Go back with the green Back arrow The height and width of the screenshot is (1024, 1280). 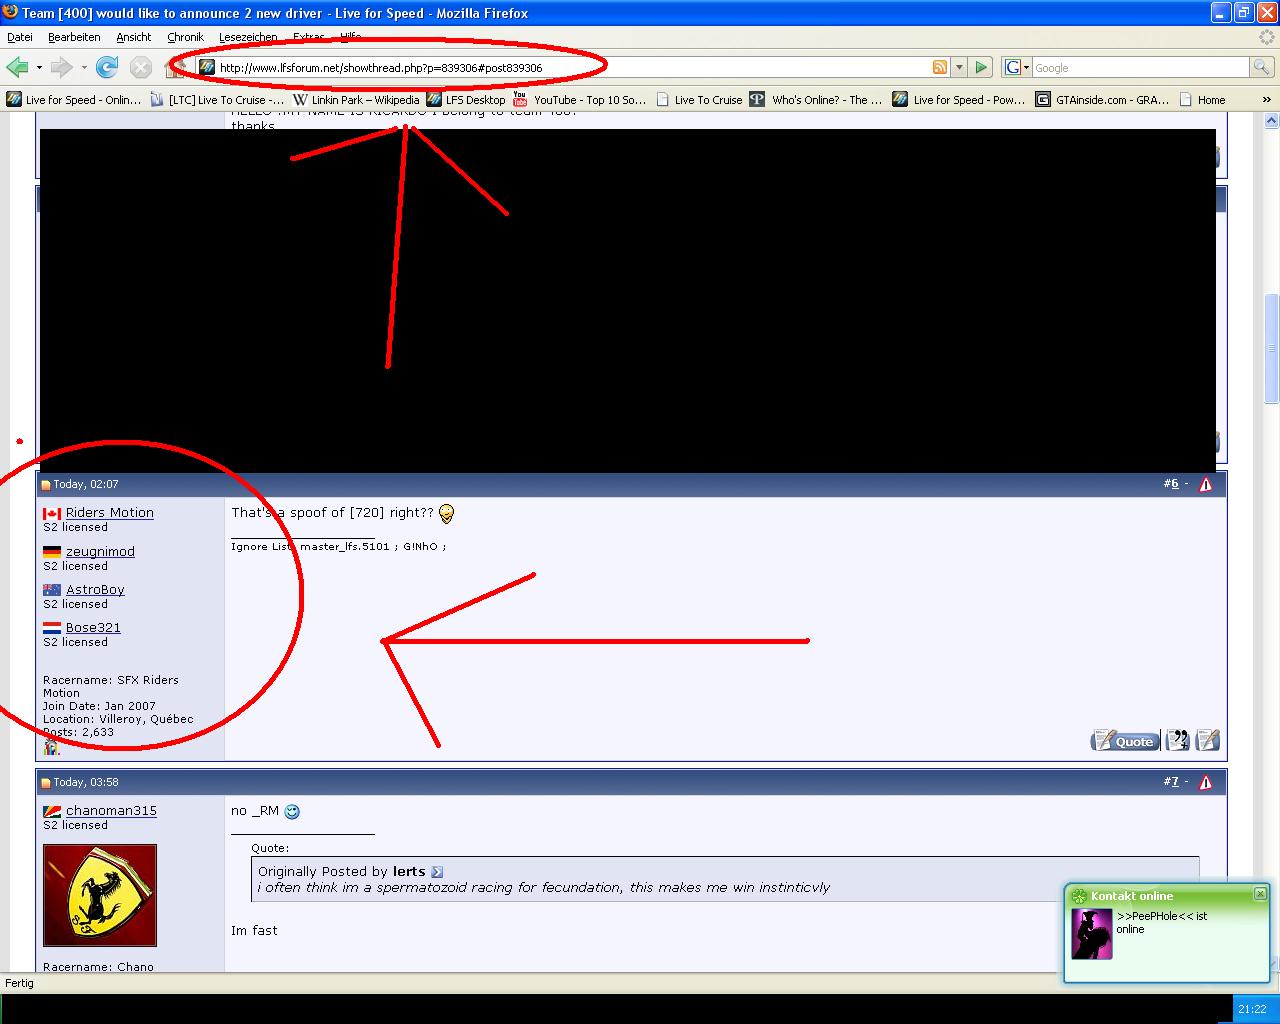click(17, 67)
